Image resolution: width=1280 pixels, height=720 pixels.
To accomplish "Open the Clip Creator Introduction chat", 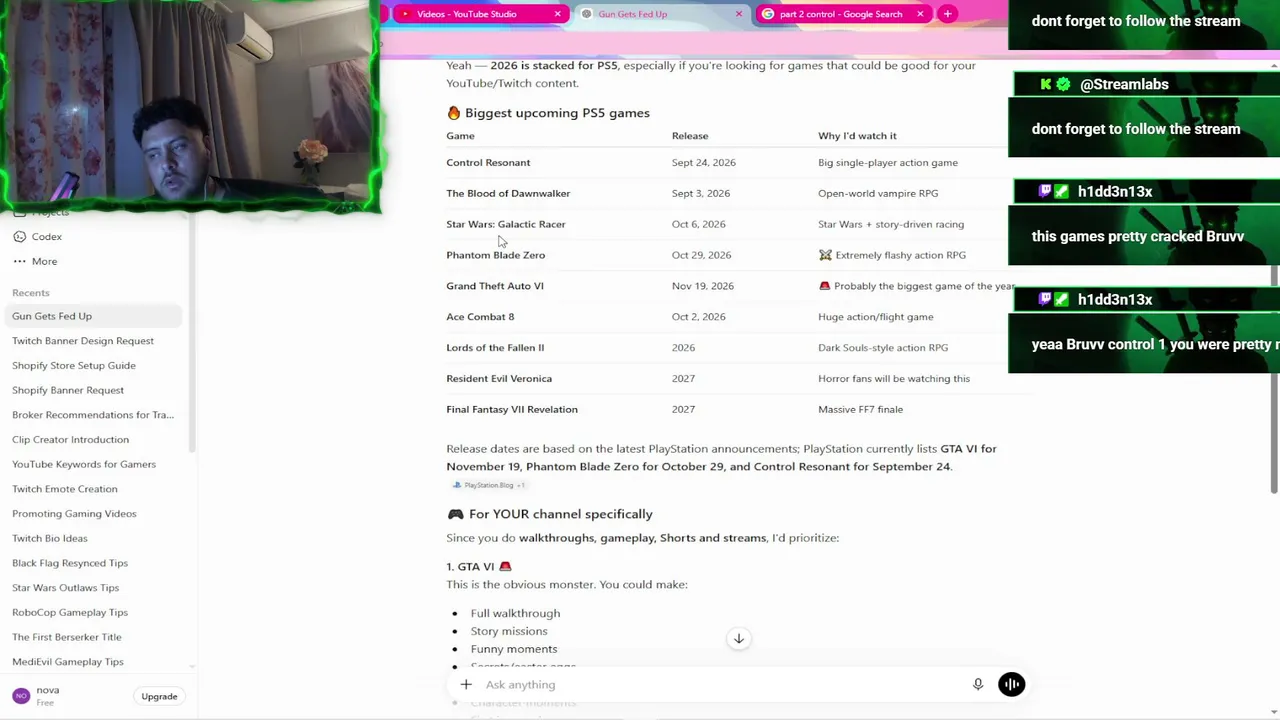I will click(x=70, y=439).
